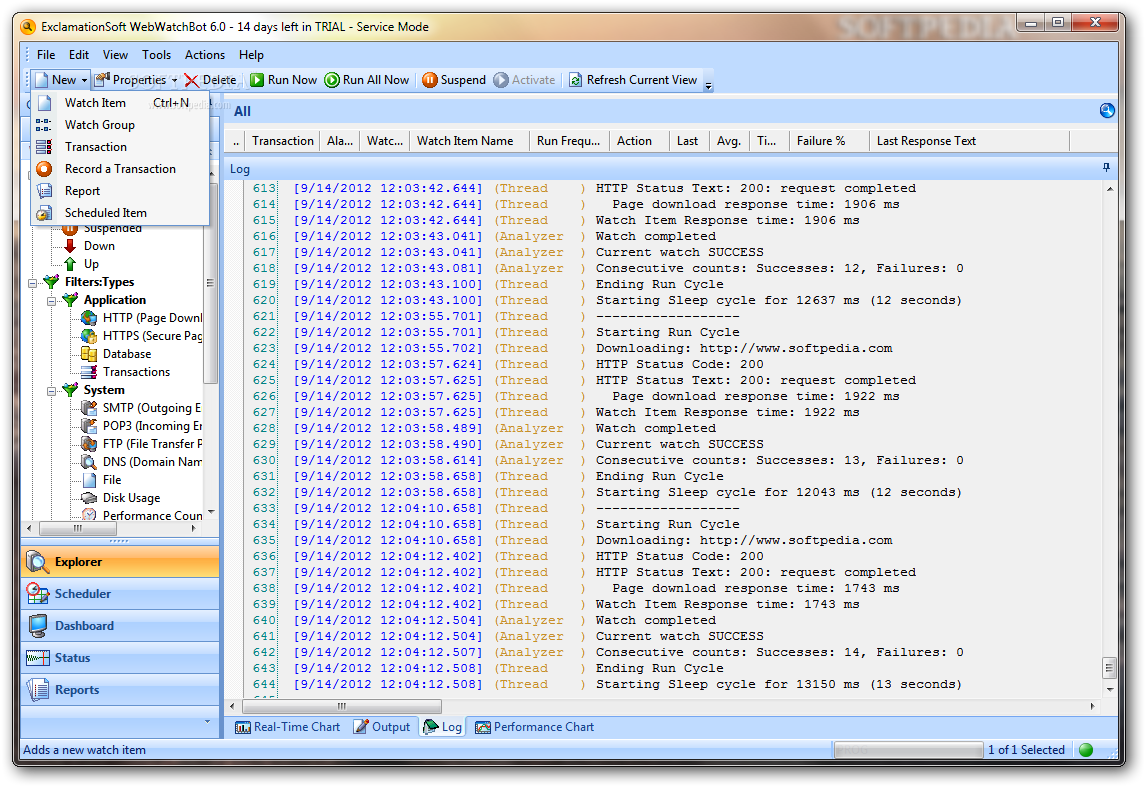1146x787 pixels.
Task: Open the Properties dropdown arrow
Action: coord(175,80)
